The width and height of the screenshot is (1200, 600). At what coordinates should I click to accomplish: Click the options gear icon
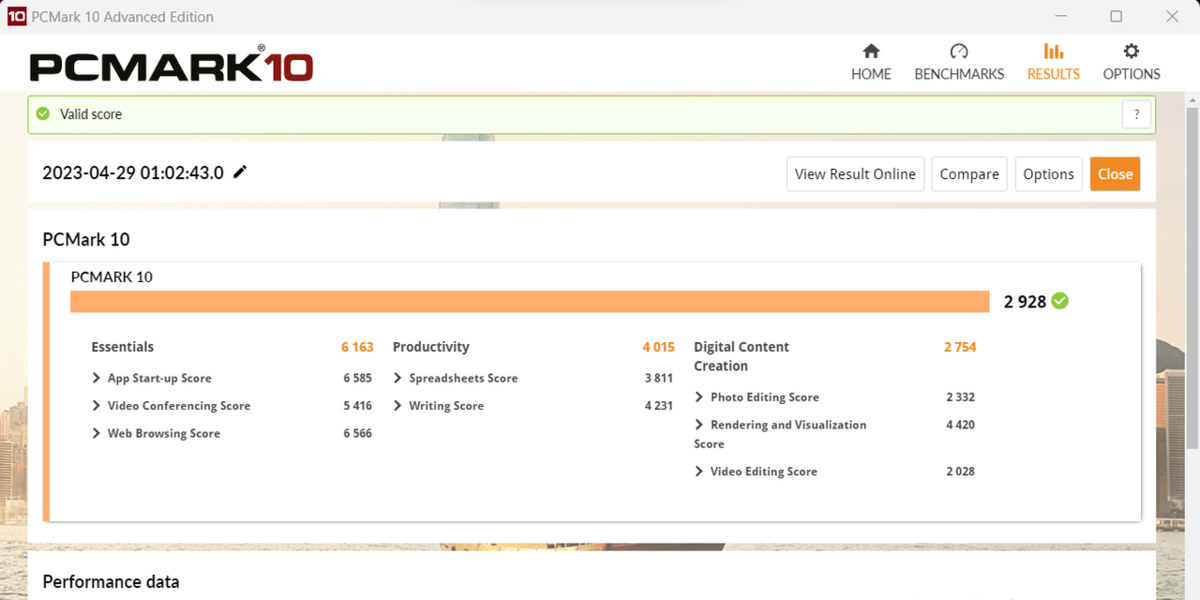pyautogui.click(x=1131, y=51)
